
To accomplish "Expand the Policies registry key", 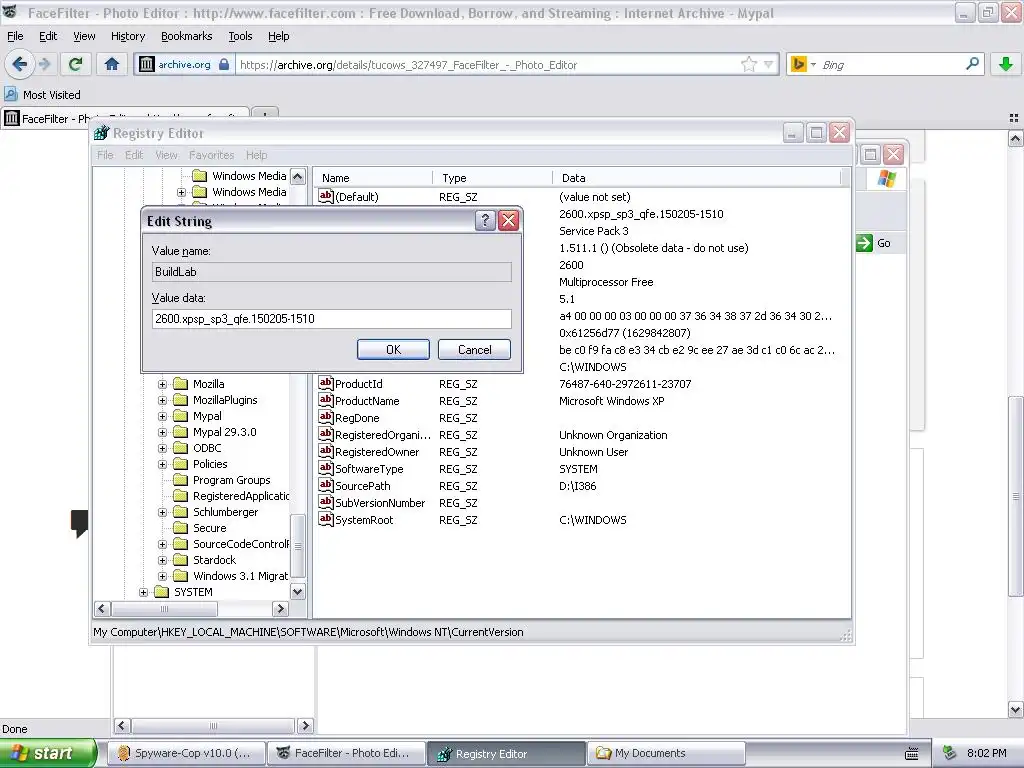I will click(x=163, y=464).
